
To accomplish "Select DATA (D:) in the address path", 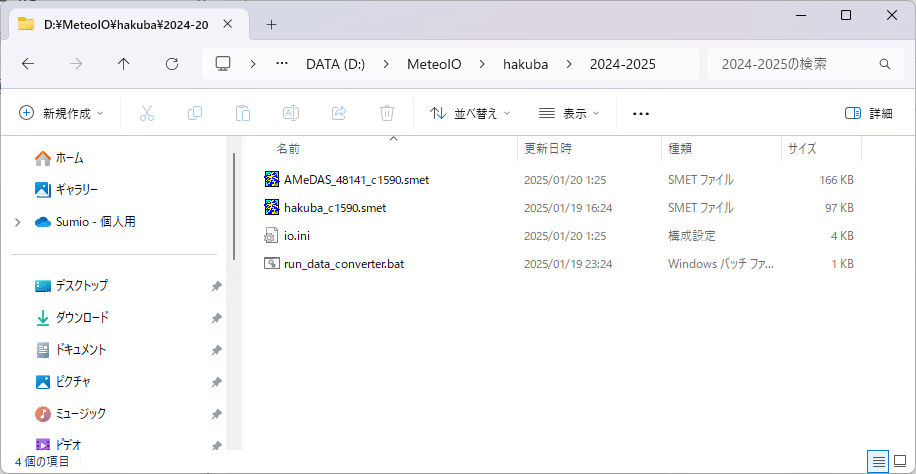I will point(335,64).
